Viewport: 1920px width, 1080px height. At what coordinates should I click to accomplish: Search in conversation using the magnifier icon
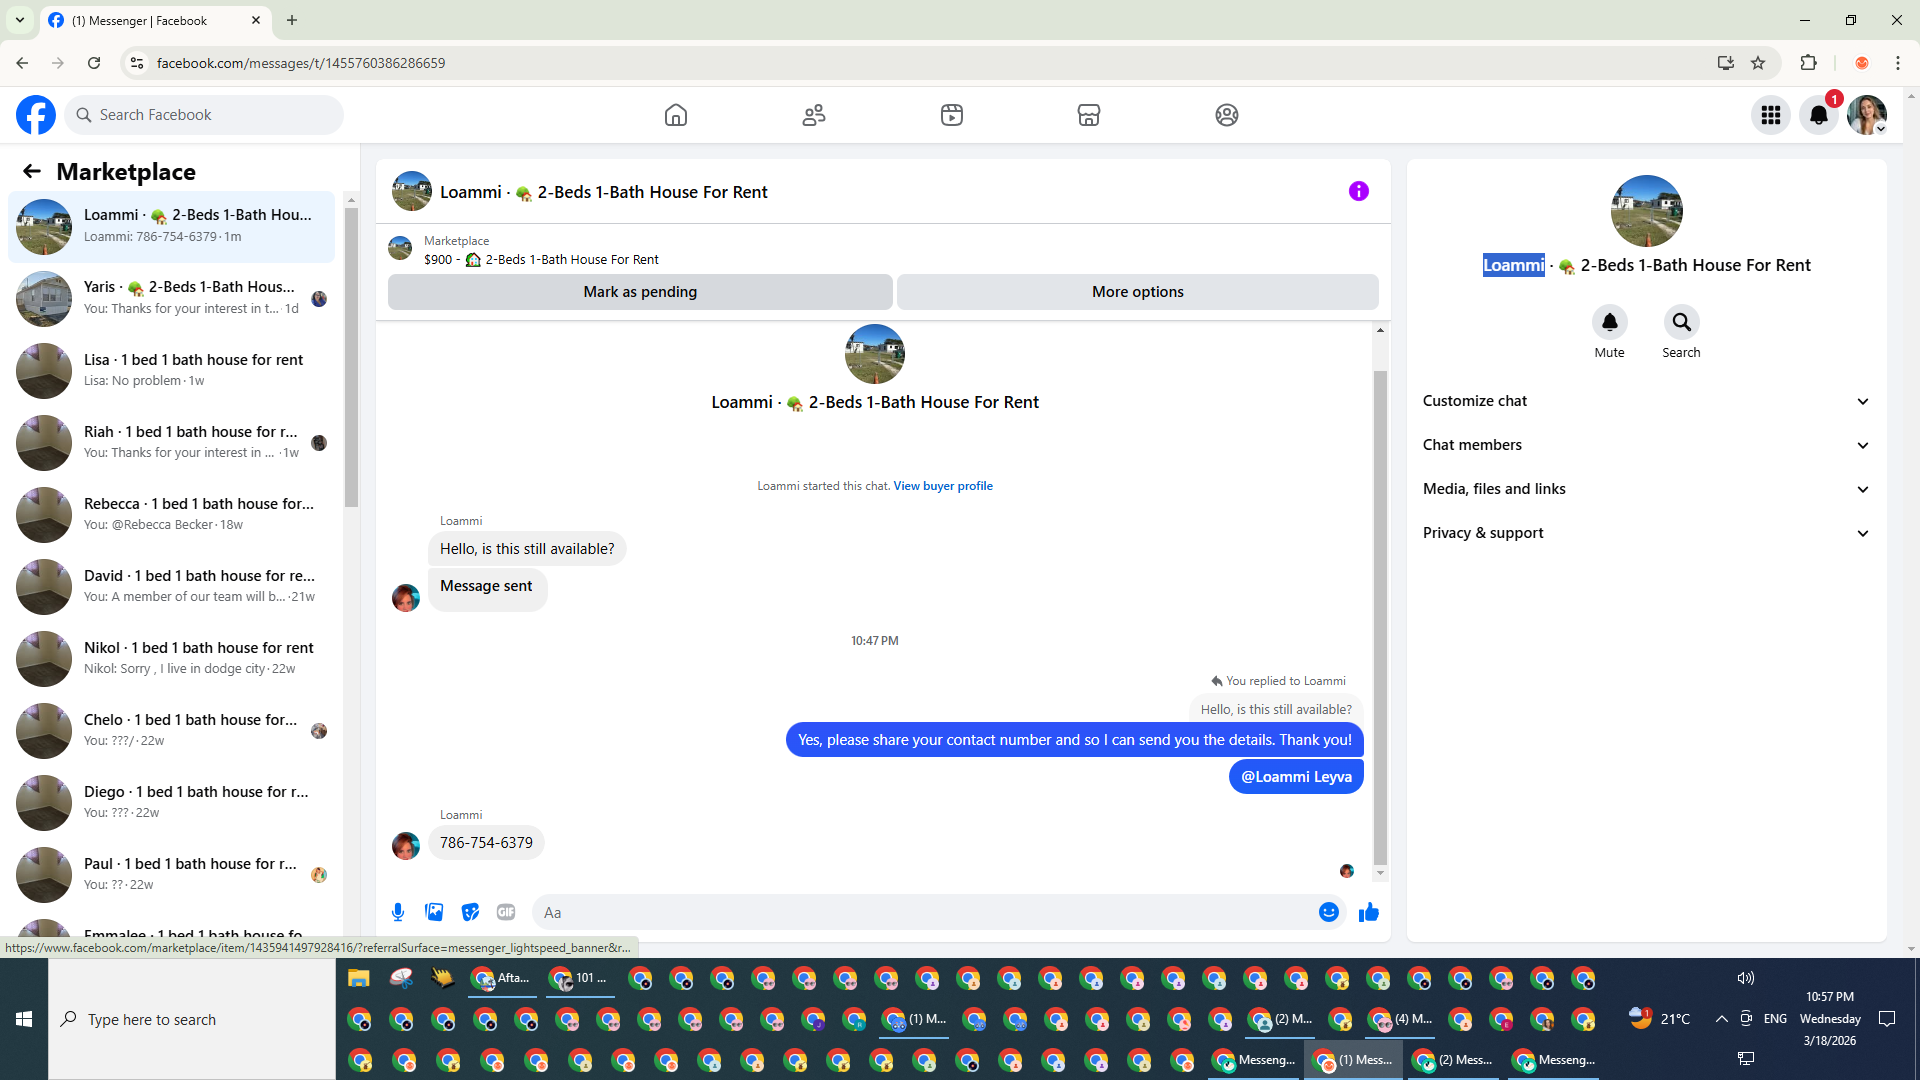(x=1681, y=323)
